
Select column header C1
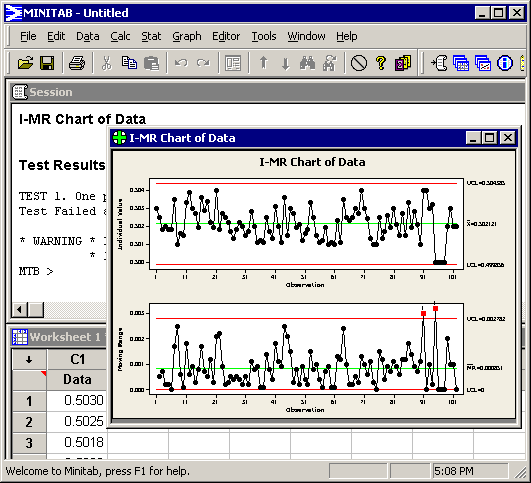tap(77, 359)
